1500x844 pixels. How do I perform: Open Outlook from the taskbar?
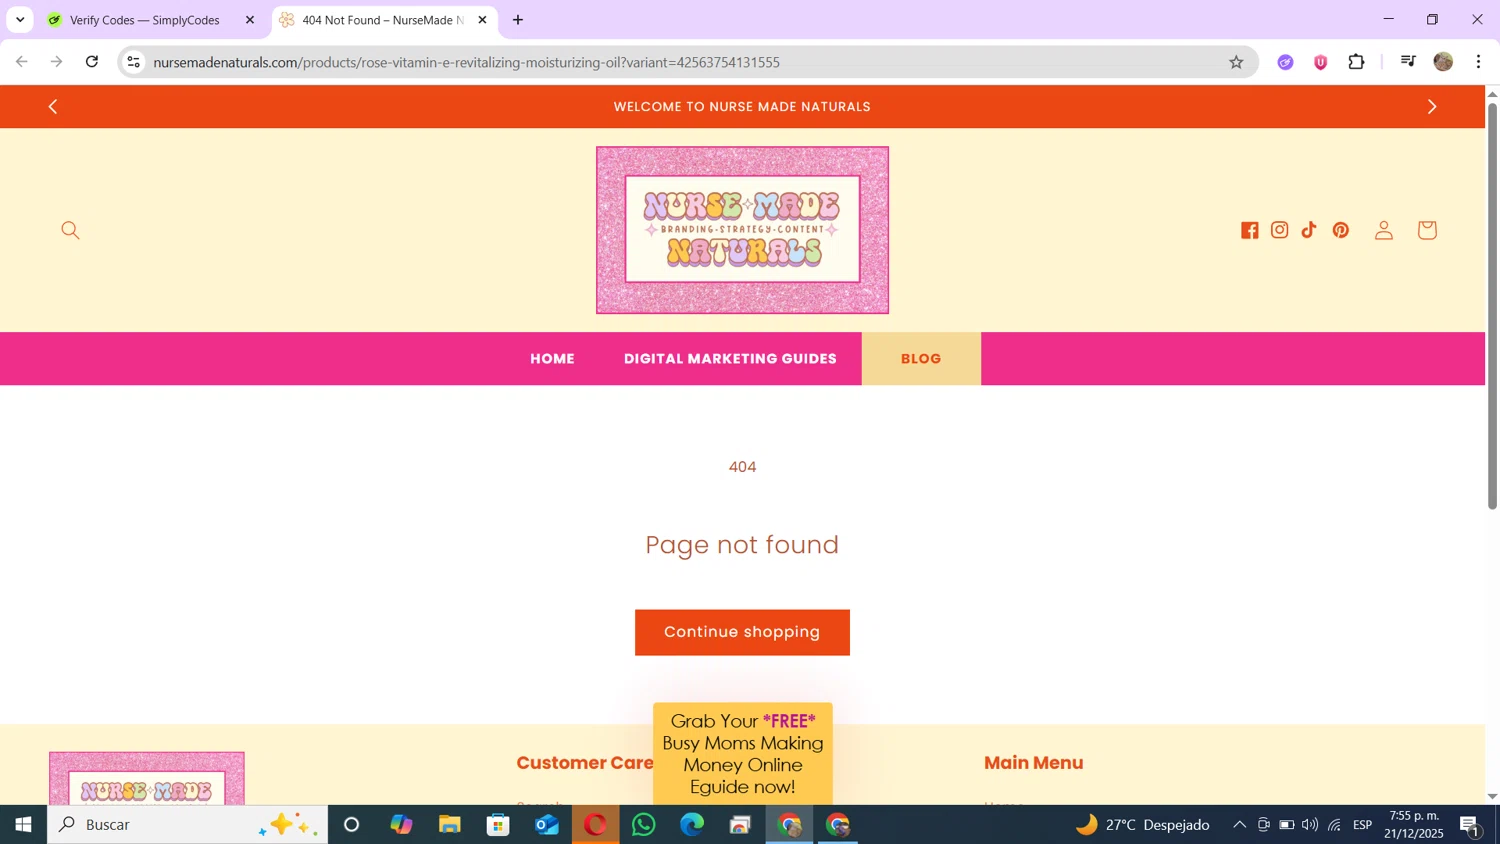pos(547,825)
